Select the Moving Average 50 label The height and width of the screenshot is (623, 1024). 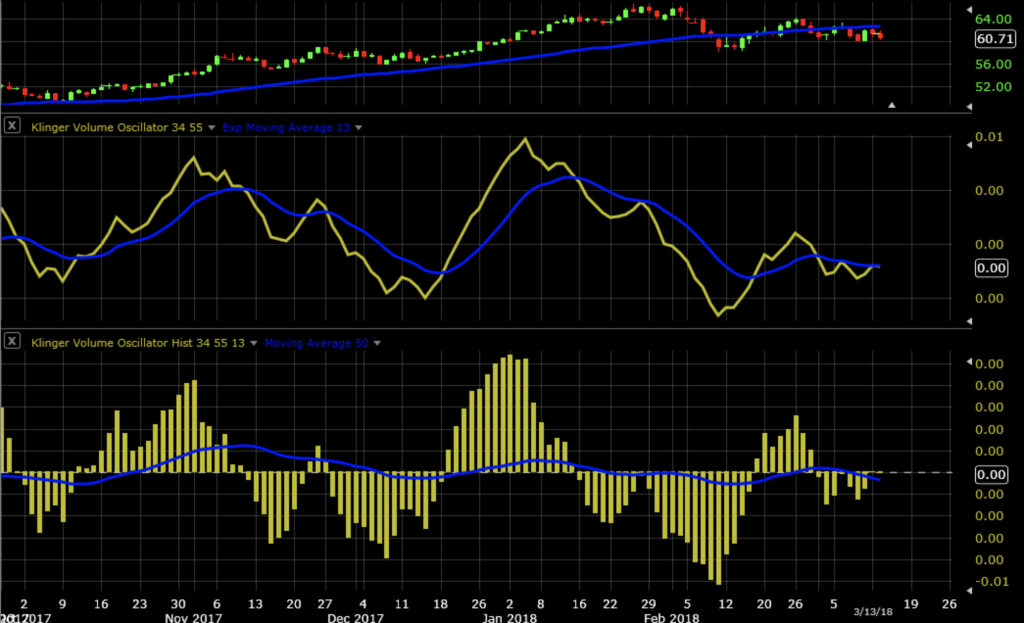pos(317,343)
